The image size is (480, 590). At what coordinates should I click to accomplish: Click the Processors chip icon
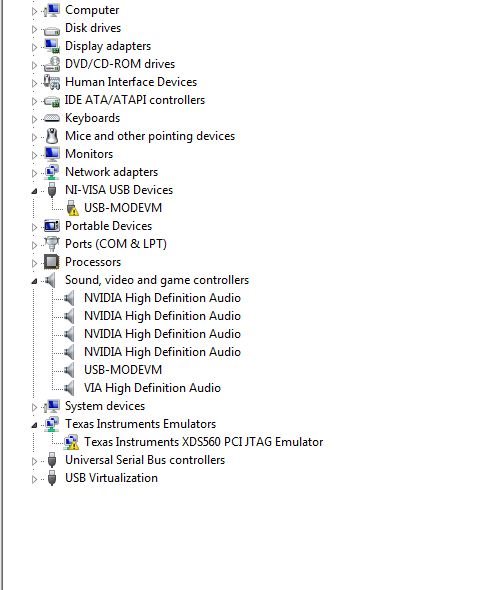pyautogui.click(x=52, y=262)
